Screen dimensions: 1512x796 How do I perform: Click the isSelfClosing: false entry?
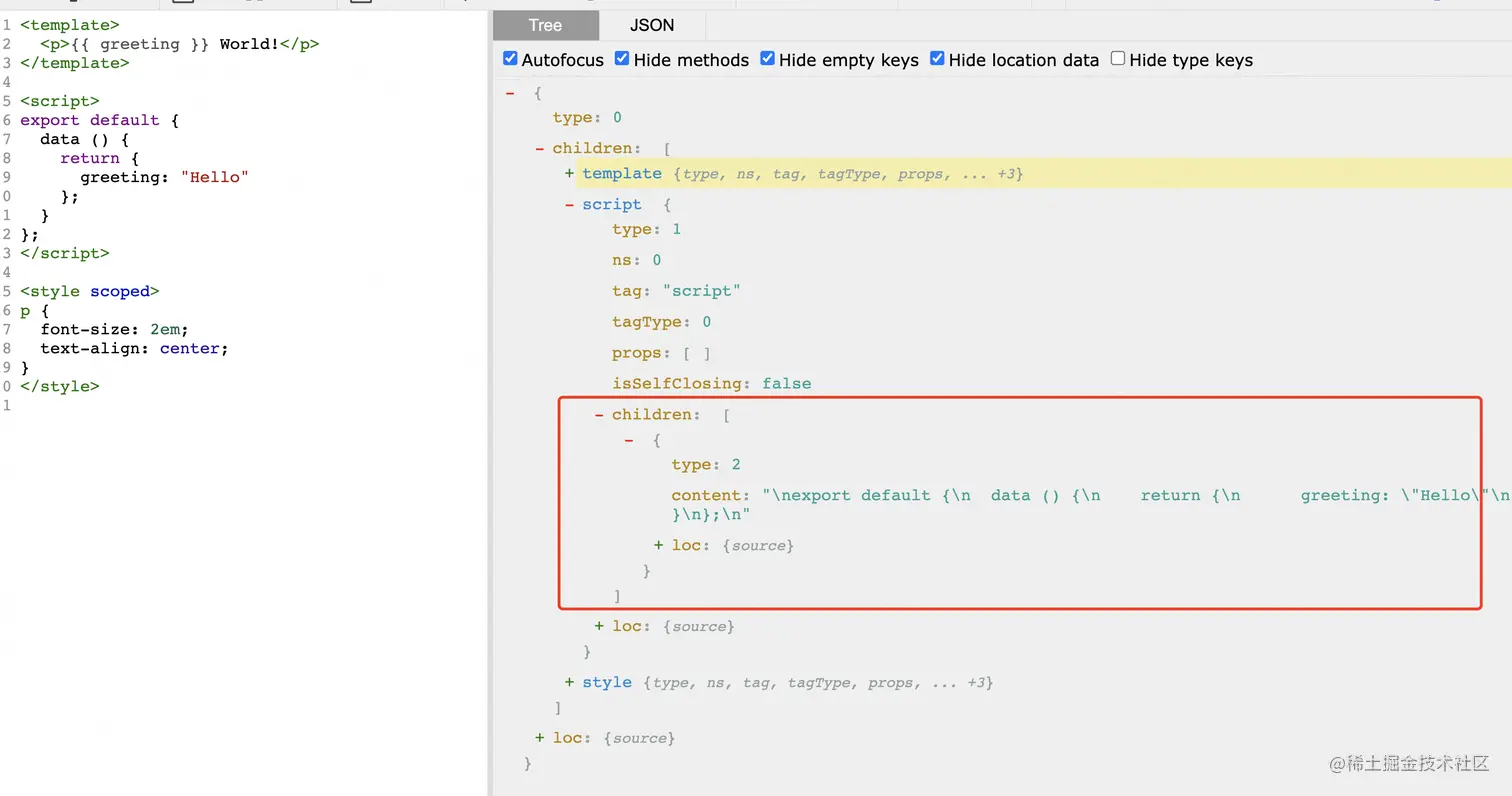click(x=712, y=383)
